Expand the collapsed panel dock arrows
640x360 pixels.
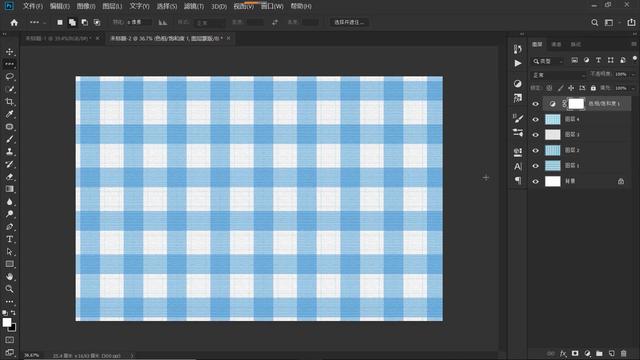(x=522, y=34)
